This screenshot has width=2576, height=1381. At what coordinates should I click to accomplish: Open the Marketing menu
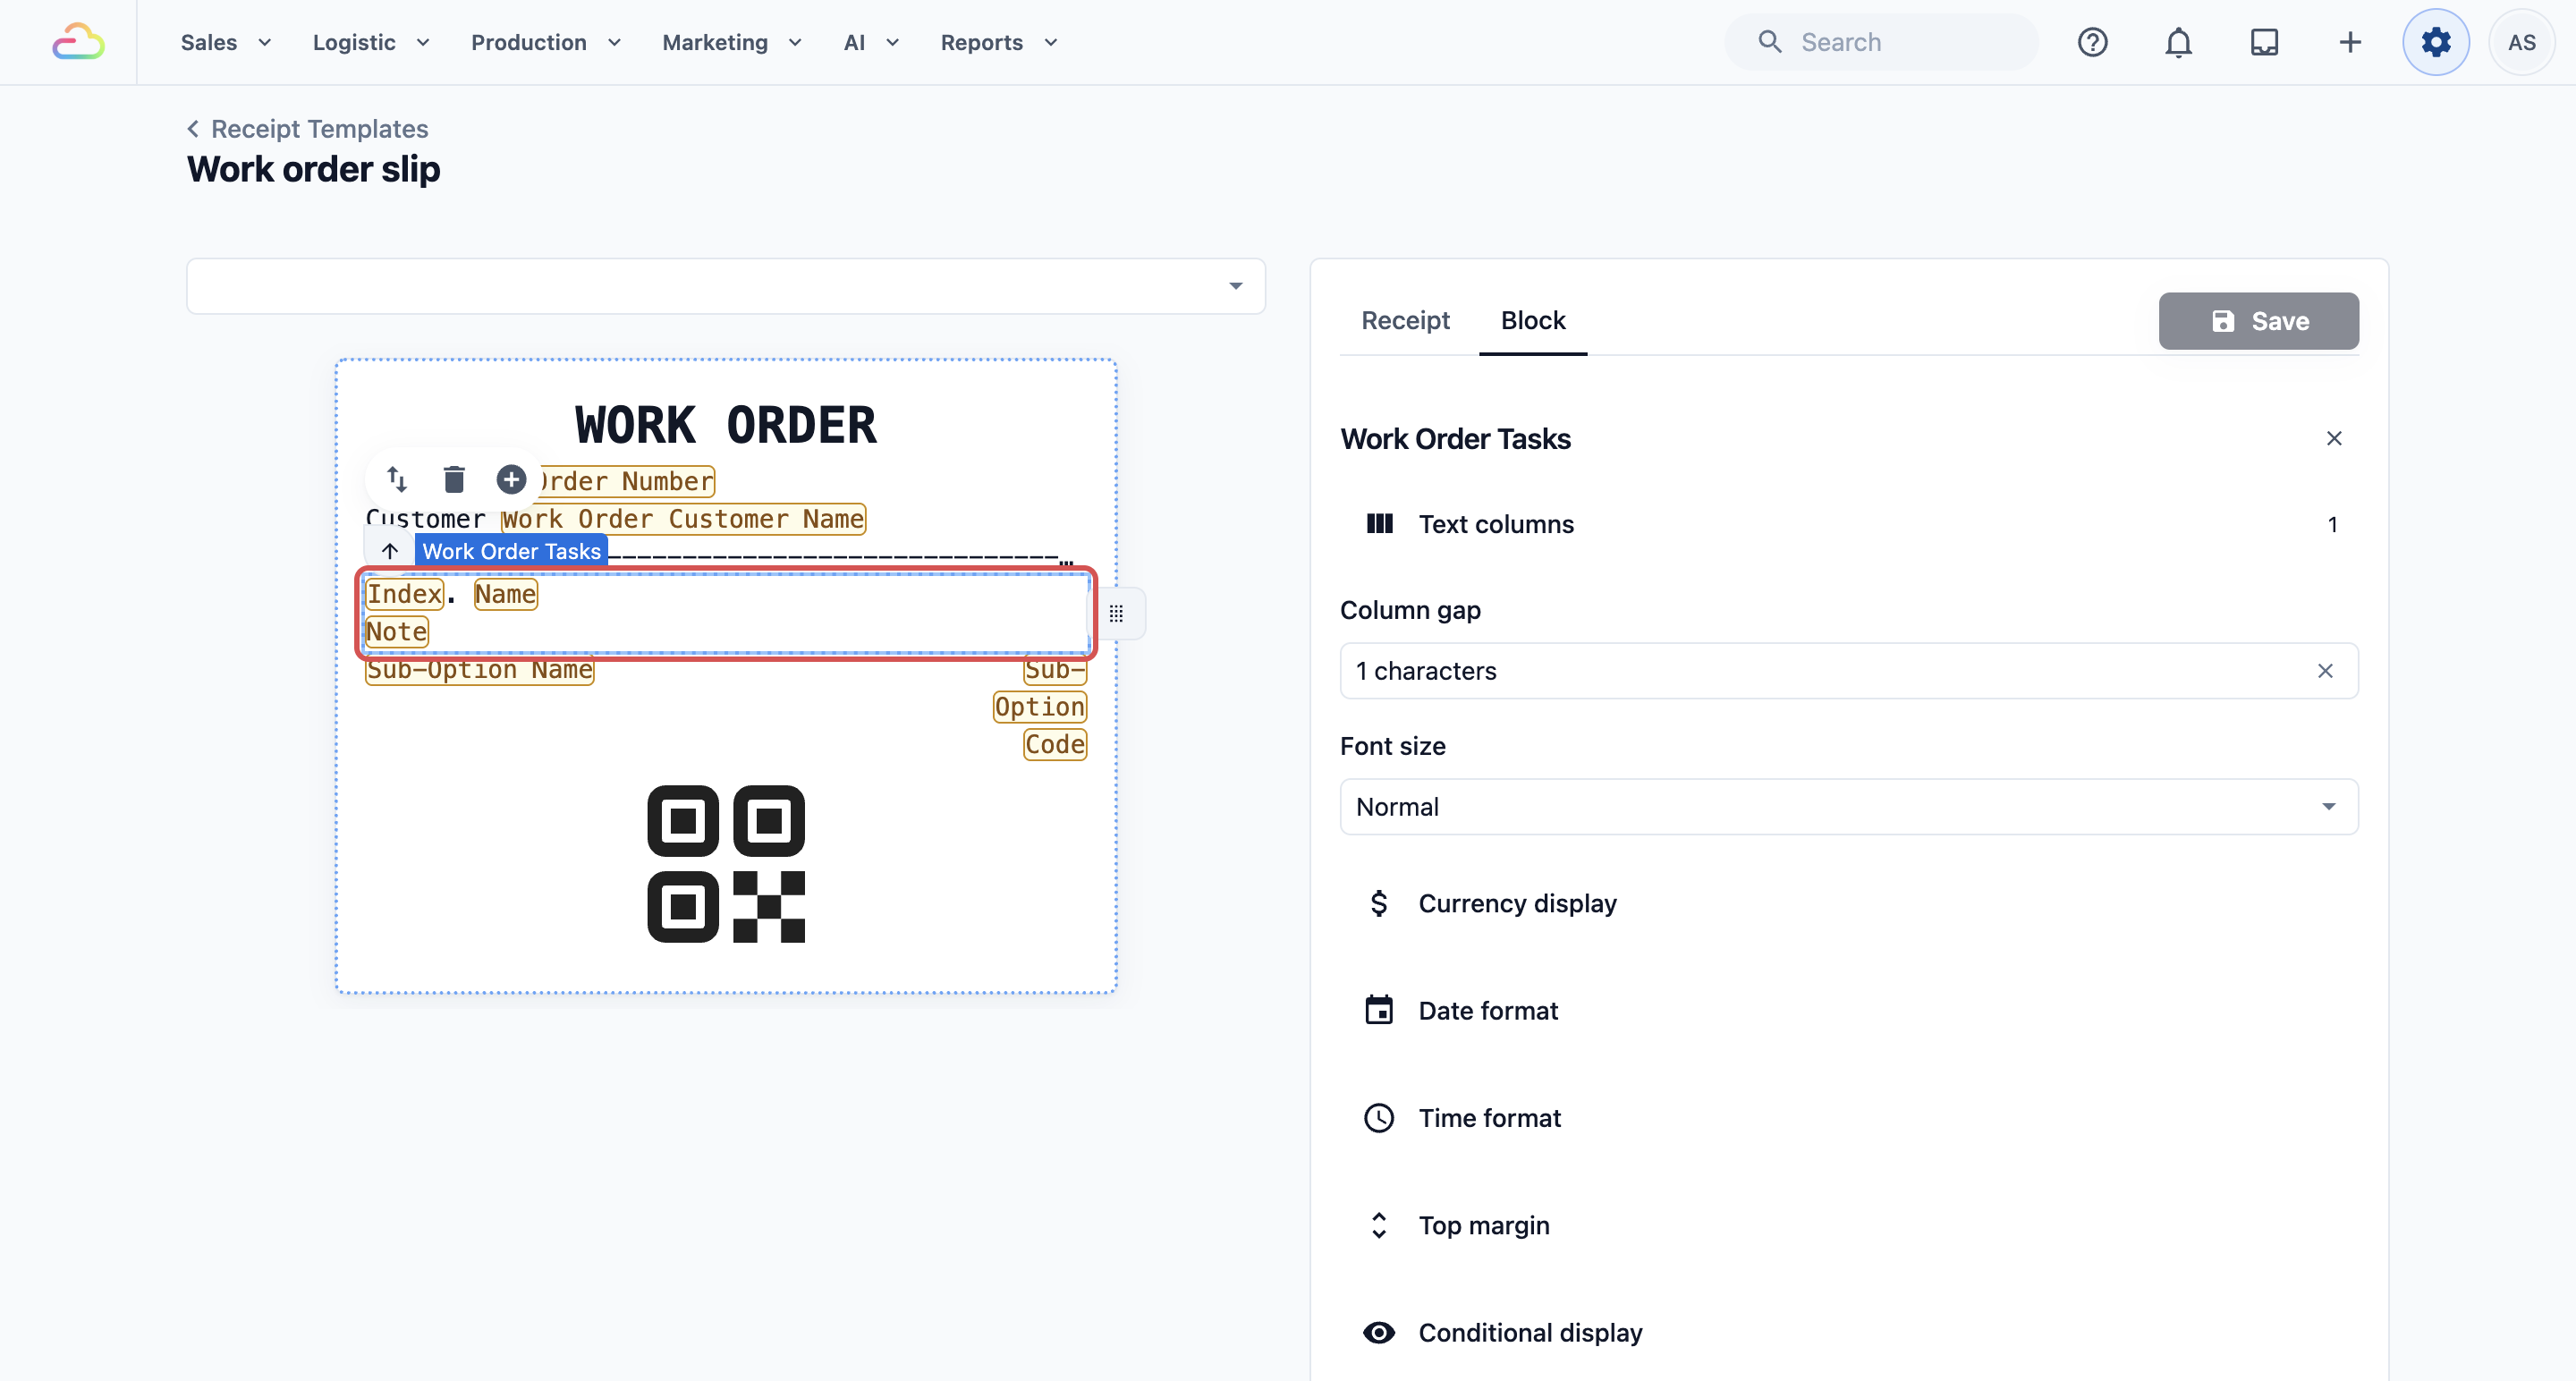(x=732, y=42)
